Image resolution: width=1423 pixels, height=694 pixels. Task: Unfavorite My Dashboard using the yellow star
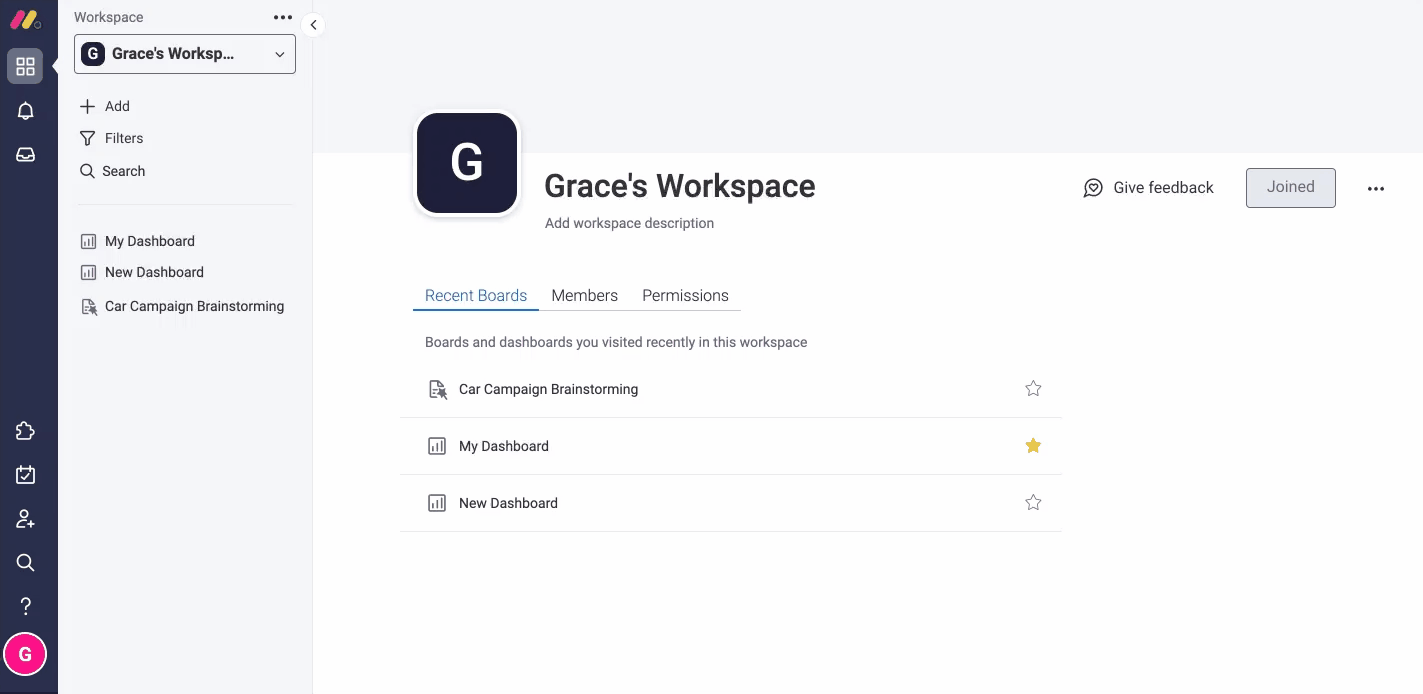pos(1033,445)
